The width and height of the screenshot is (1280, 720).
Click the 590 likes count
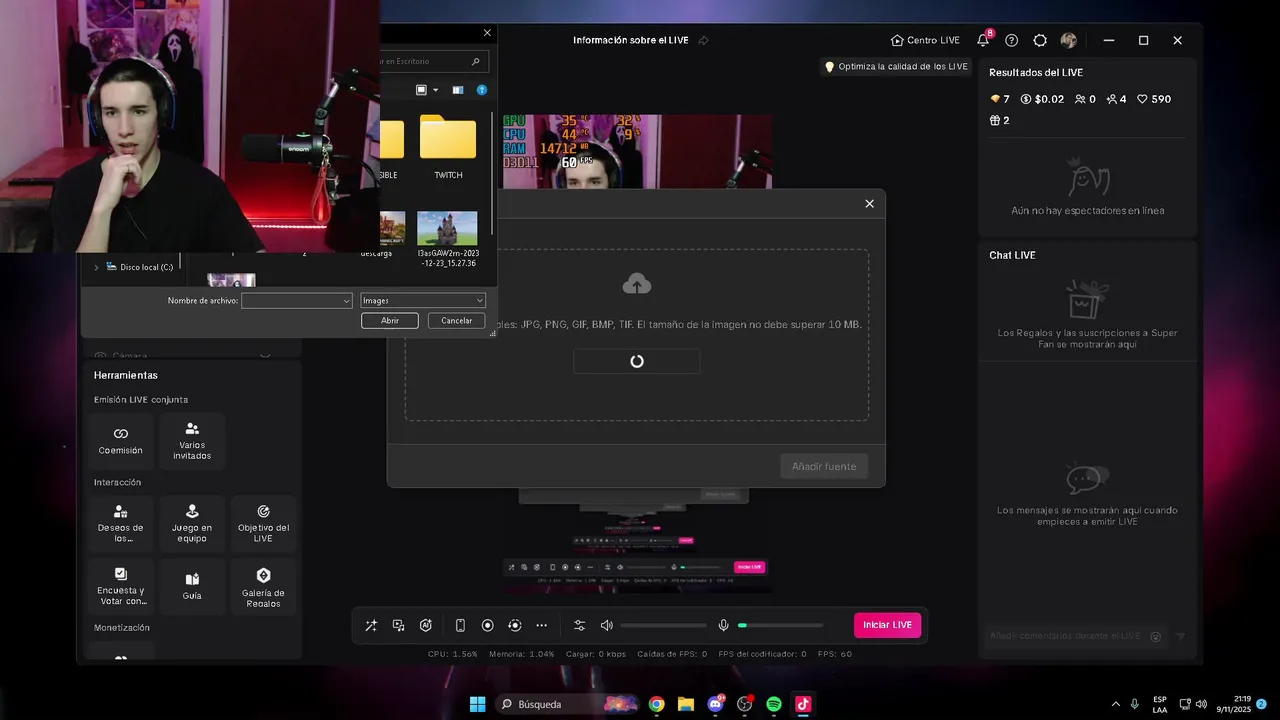(x=1154, y=99)
